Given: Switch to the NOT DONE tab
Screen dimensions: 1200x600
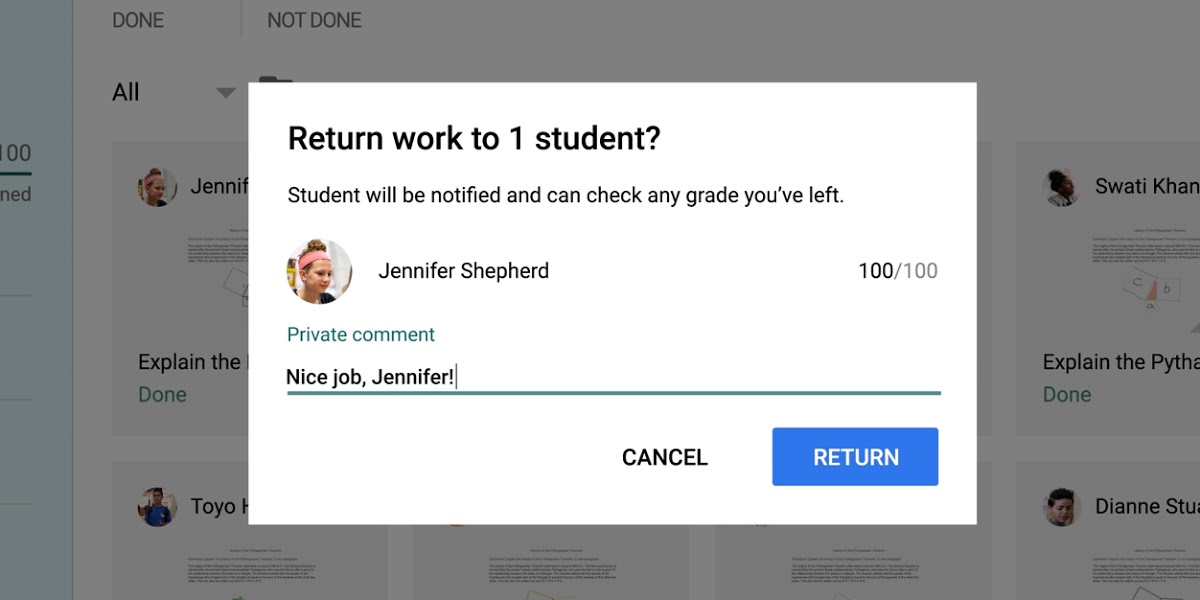Looking at the screenshot, I should [313, 19].
